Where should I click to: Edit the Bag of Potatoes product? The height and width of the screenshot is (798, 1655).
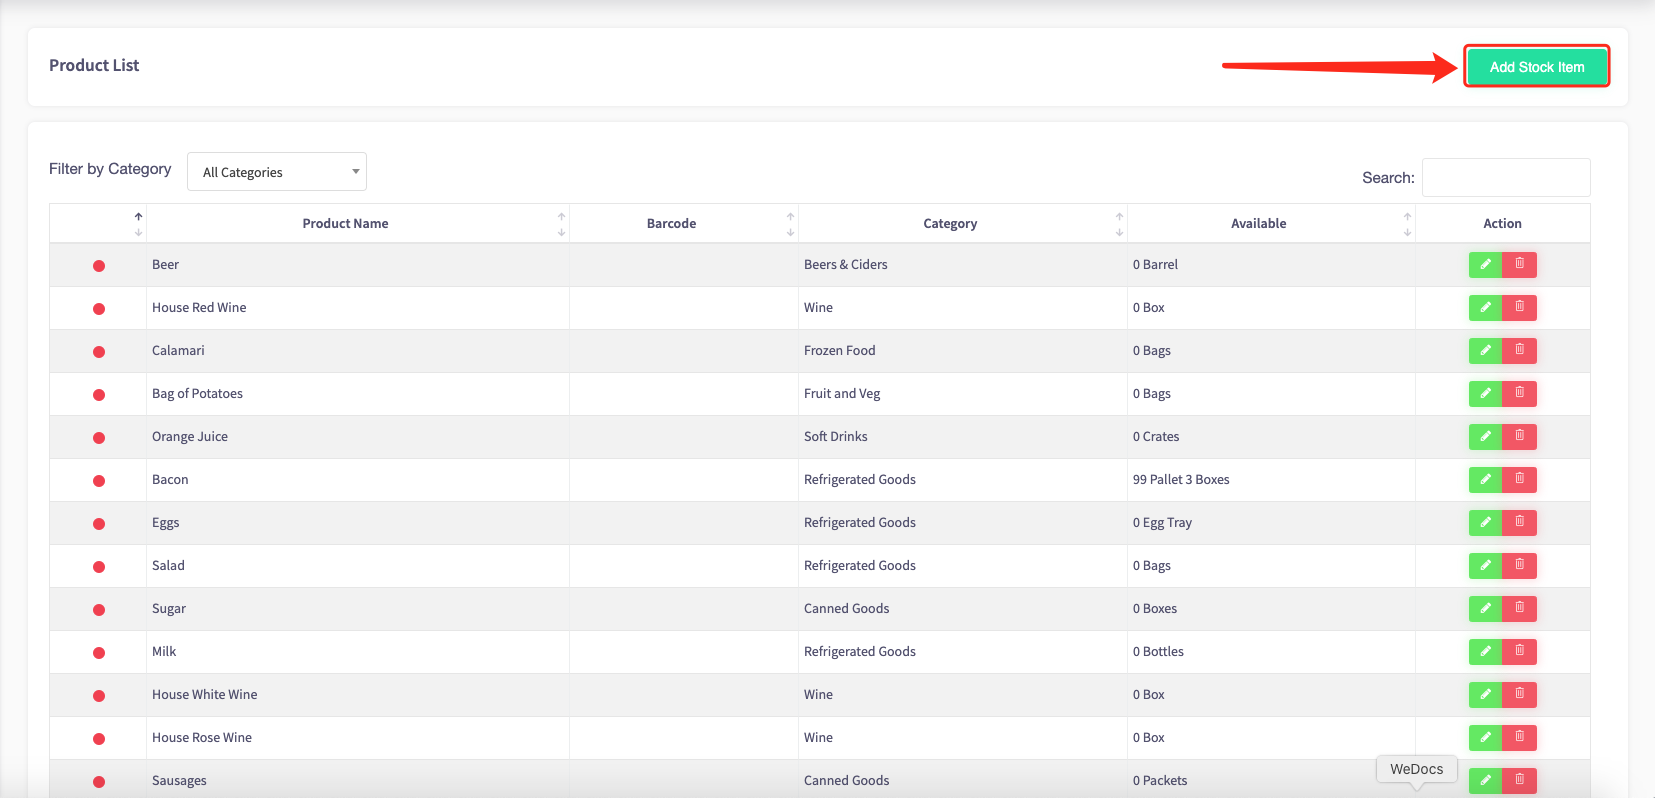tap(1485, 393)
